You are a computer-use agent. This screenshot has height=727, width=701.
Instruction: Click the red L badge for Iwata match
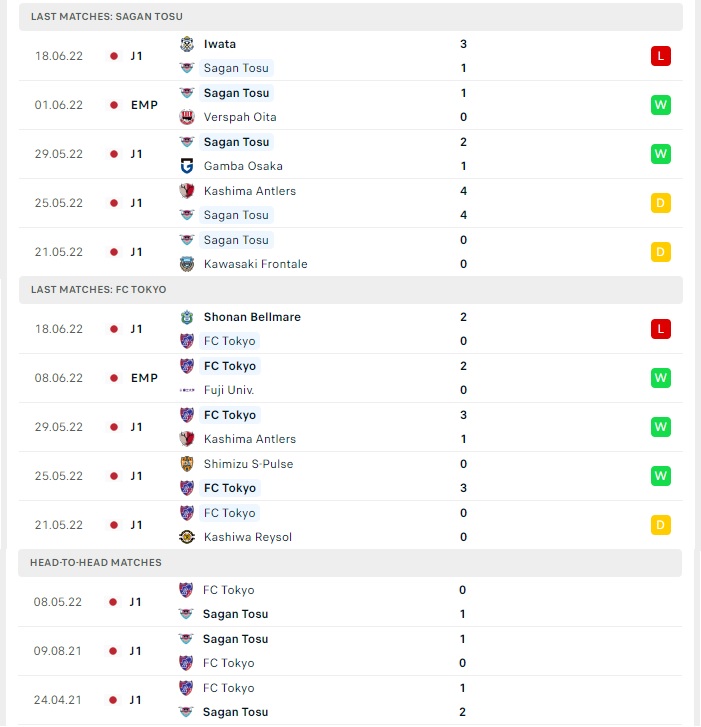[x=661, y=56]
